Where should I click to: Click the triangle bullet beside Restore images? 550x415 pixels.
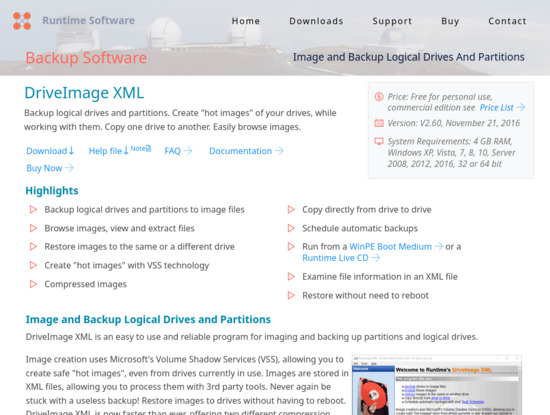[33, 247]
